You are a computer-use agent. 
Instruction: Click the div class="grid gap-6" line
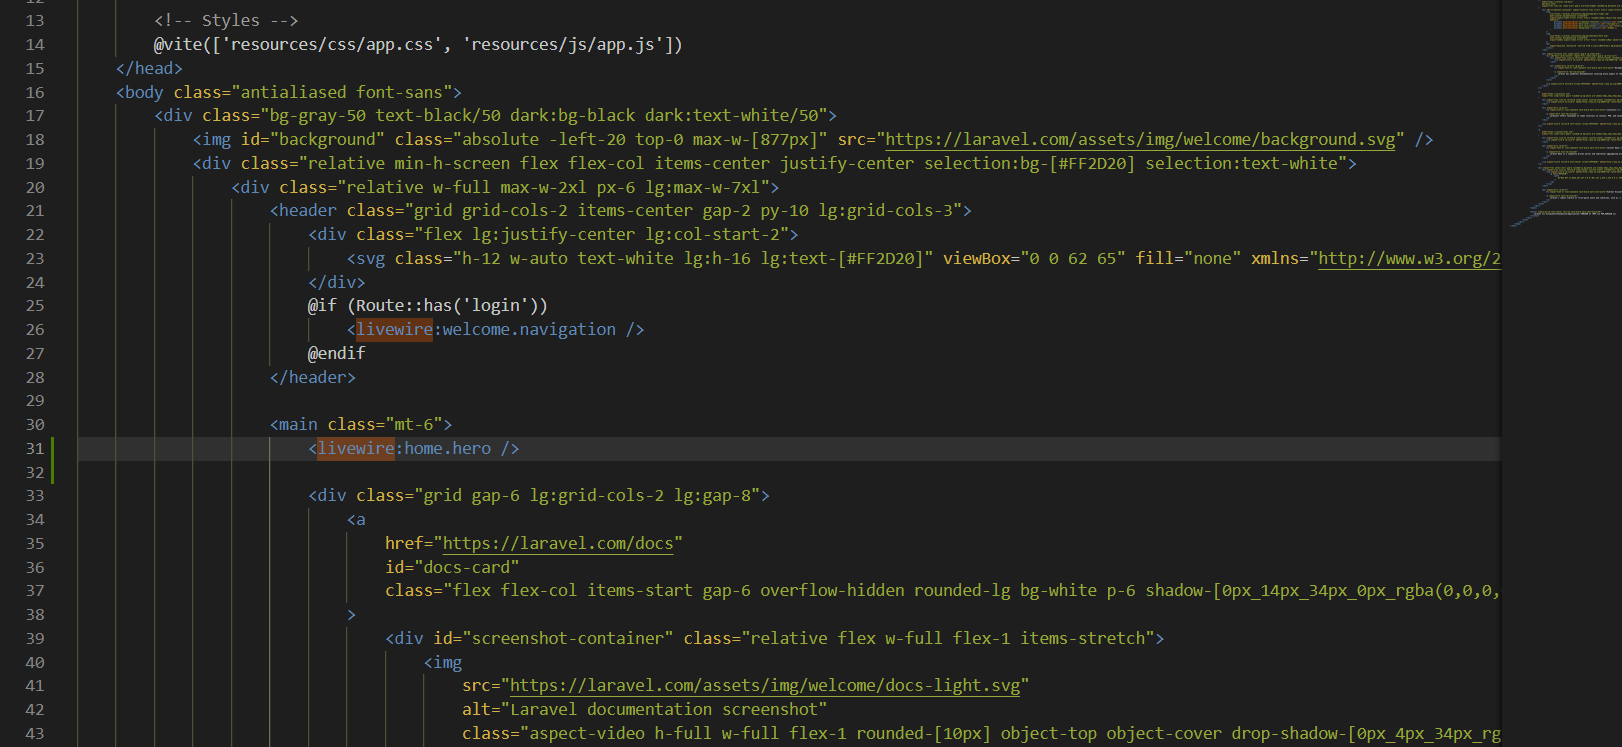tap(539, 496)
